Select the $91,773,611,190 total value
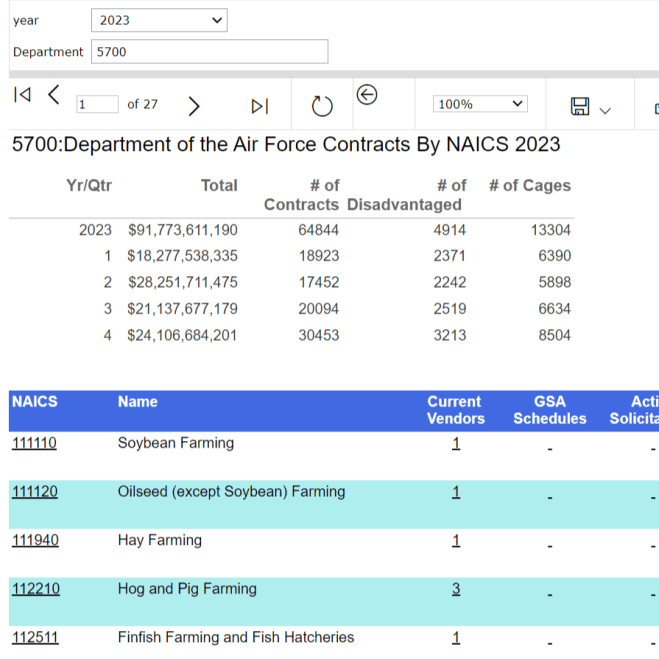 (x=183, y=230)
